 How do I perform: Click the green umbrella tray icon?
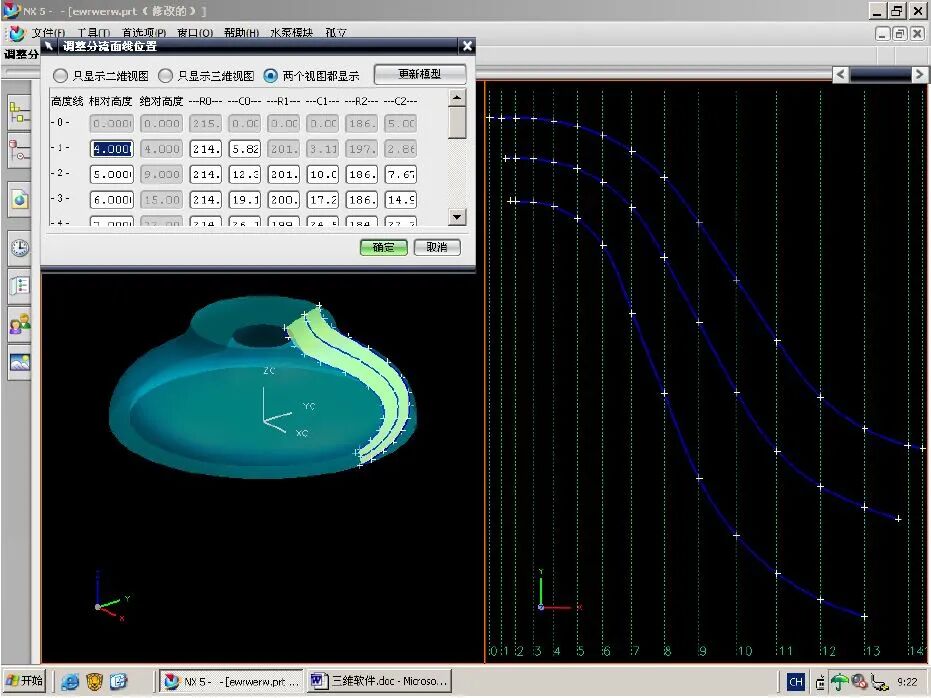[x=839, y=682]
